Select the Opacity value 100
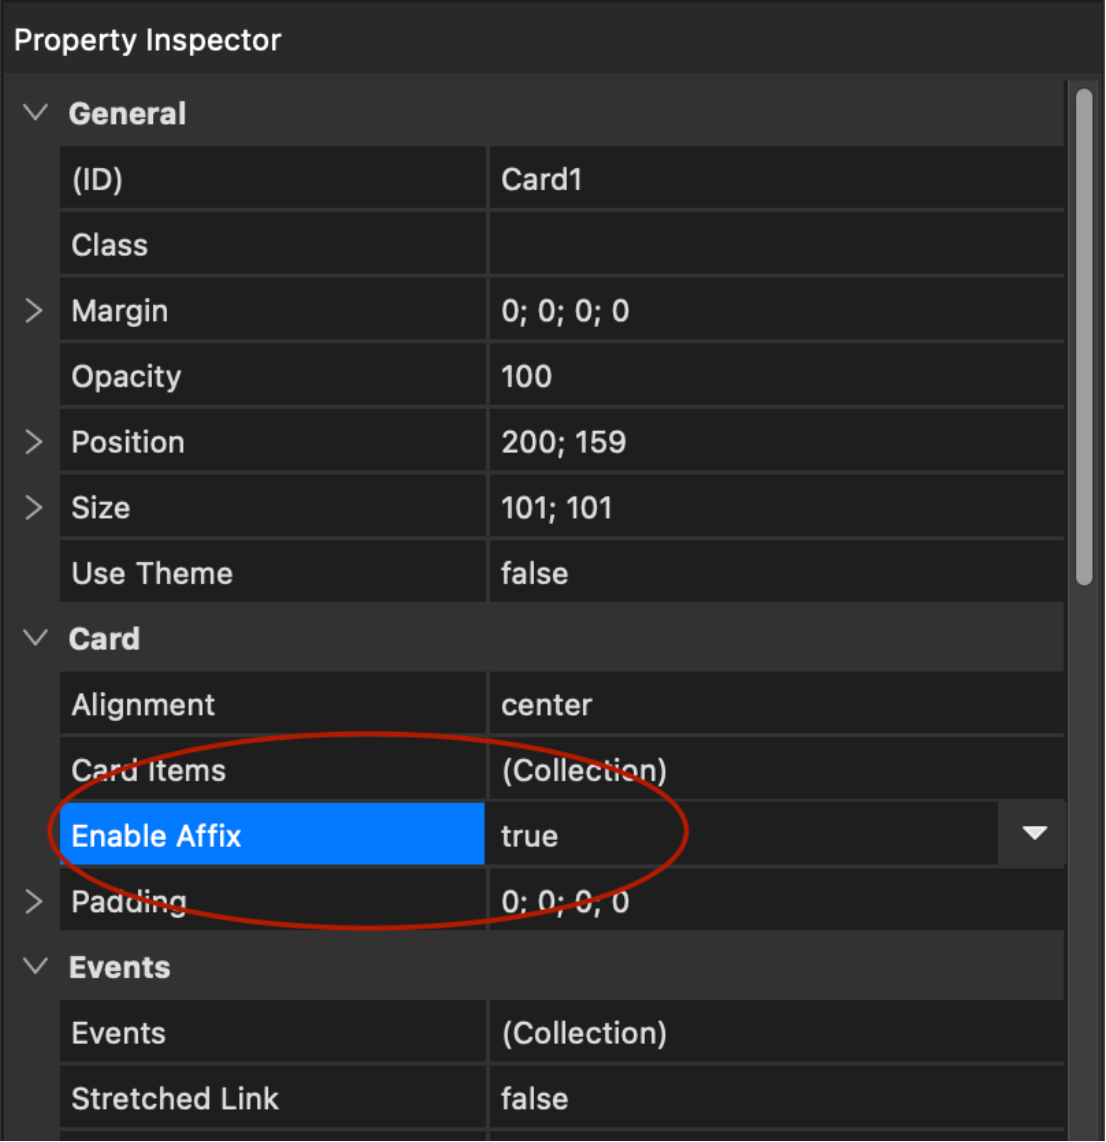Viewport: 1106px width, 1142px height. (775, 377)
